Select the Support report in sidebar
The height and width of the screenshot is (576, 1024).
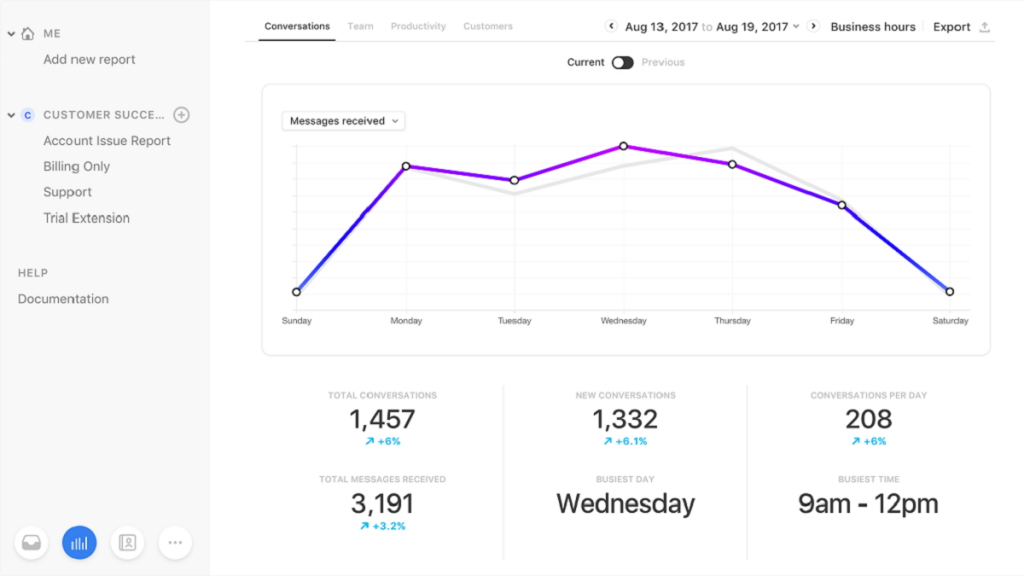point(67,191)
